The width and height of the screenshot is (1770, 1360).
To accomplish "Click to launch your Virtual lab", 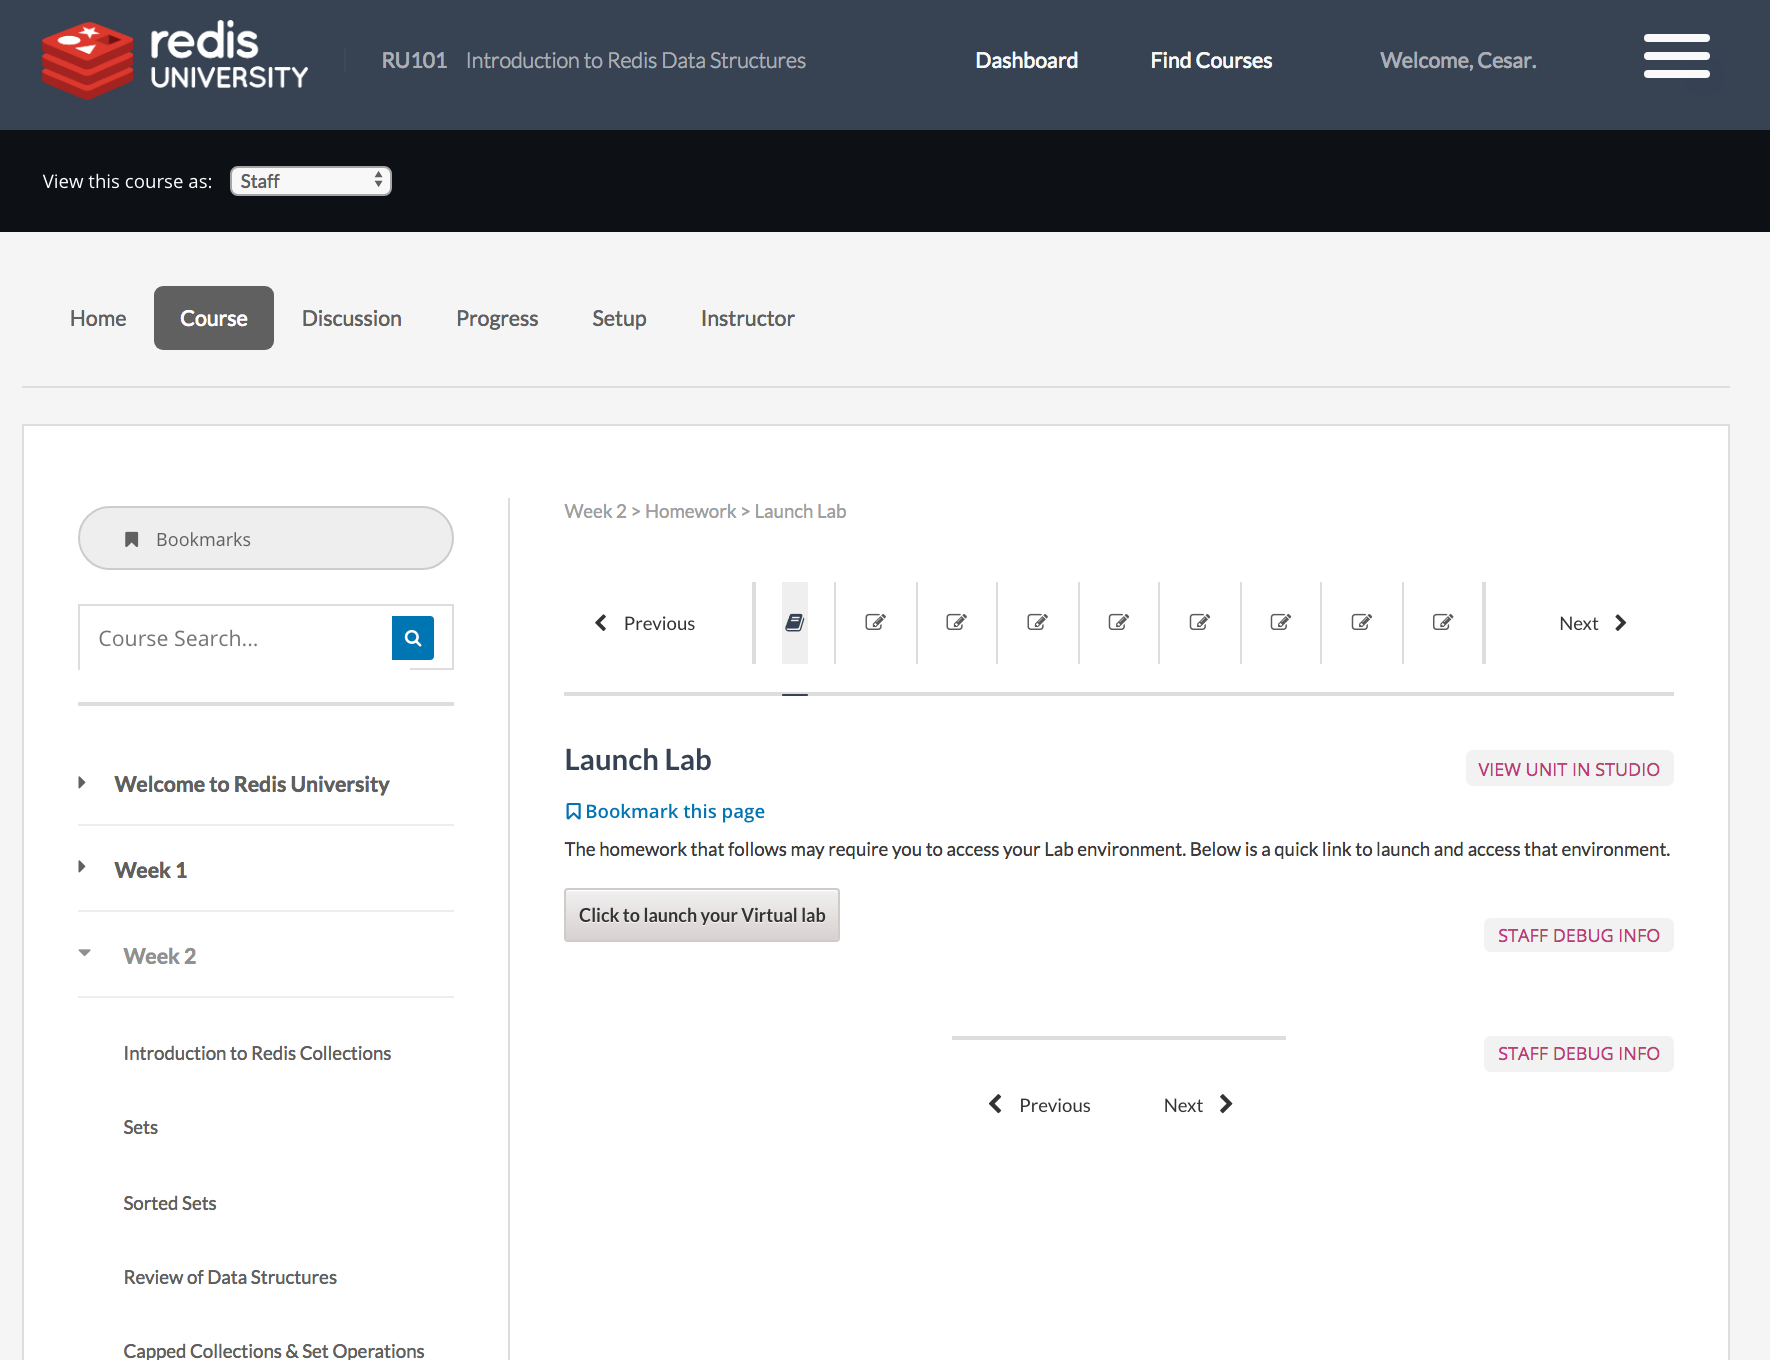I will [701, 915].
